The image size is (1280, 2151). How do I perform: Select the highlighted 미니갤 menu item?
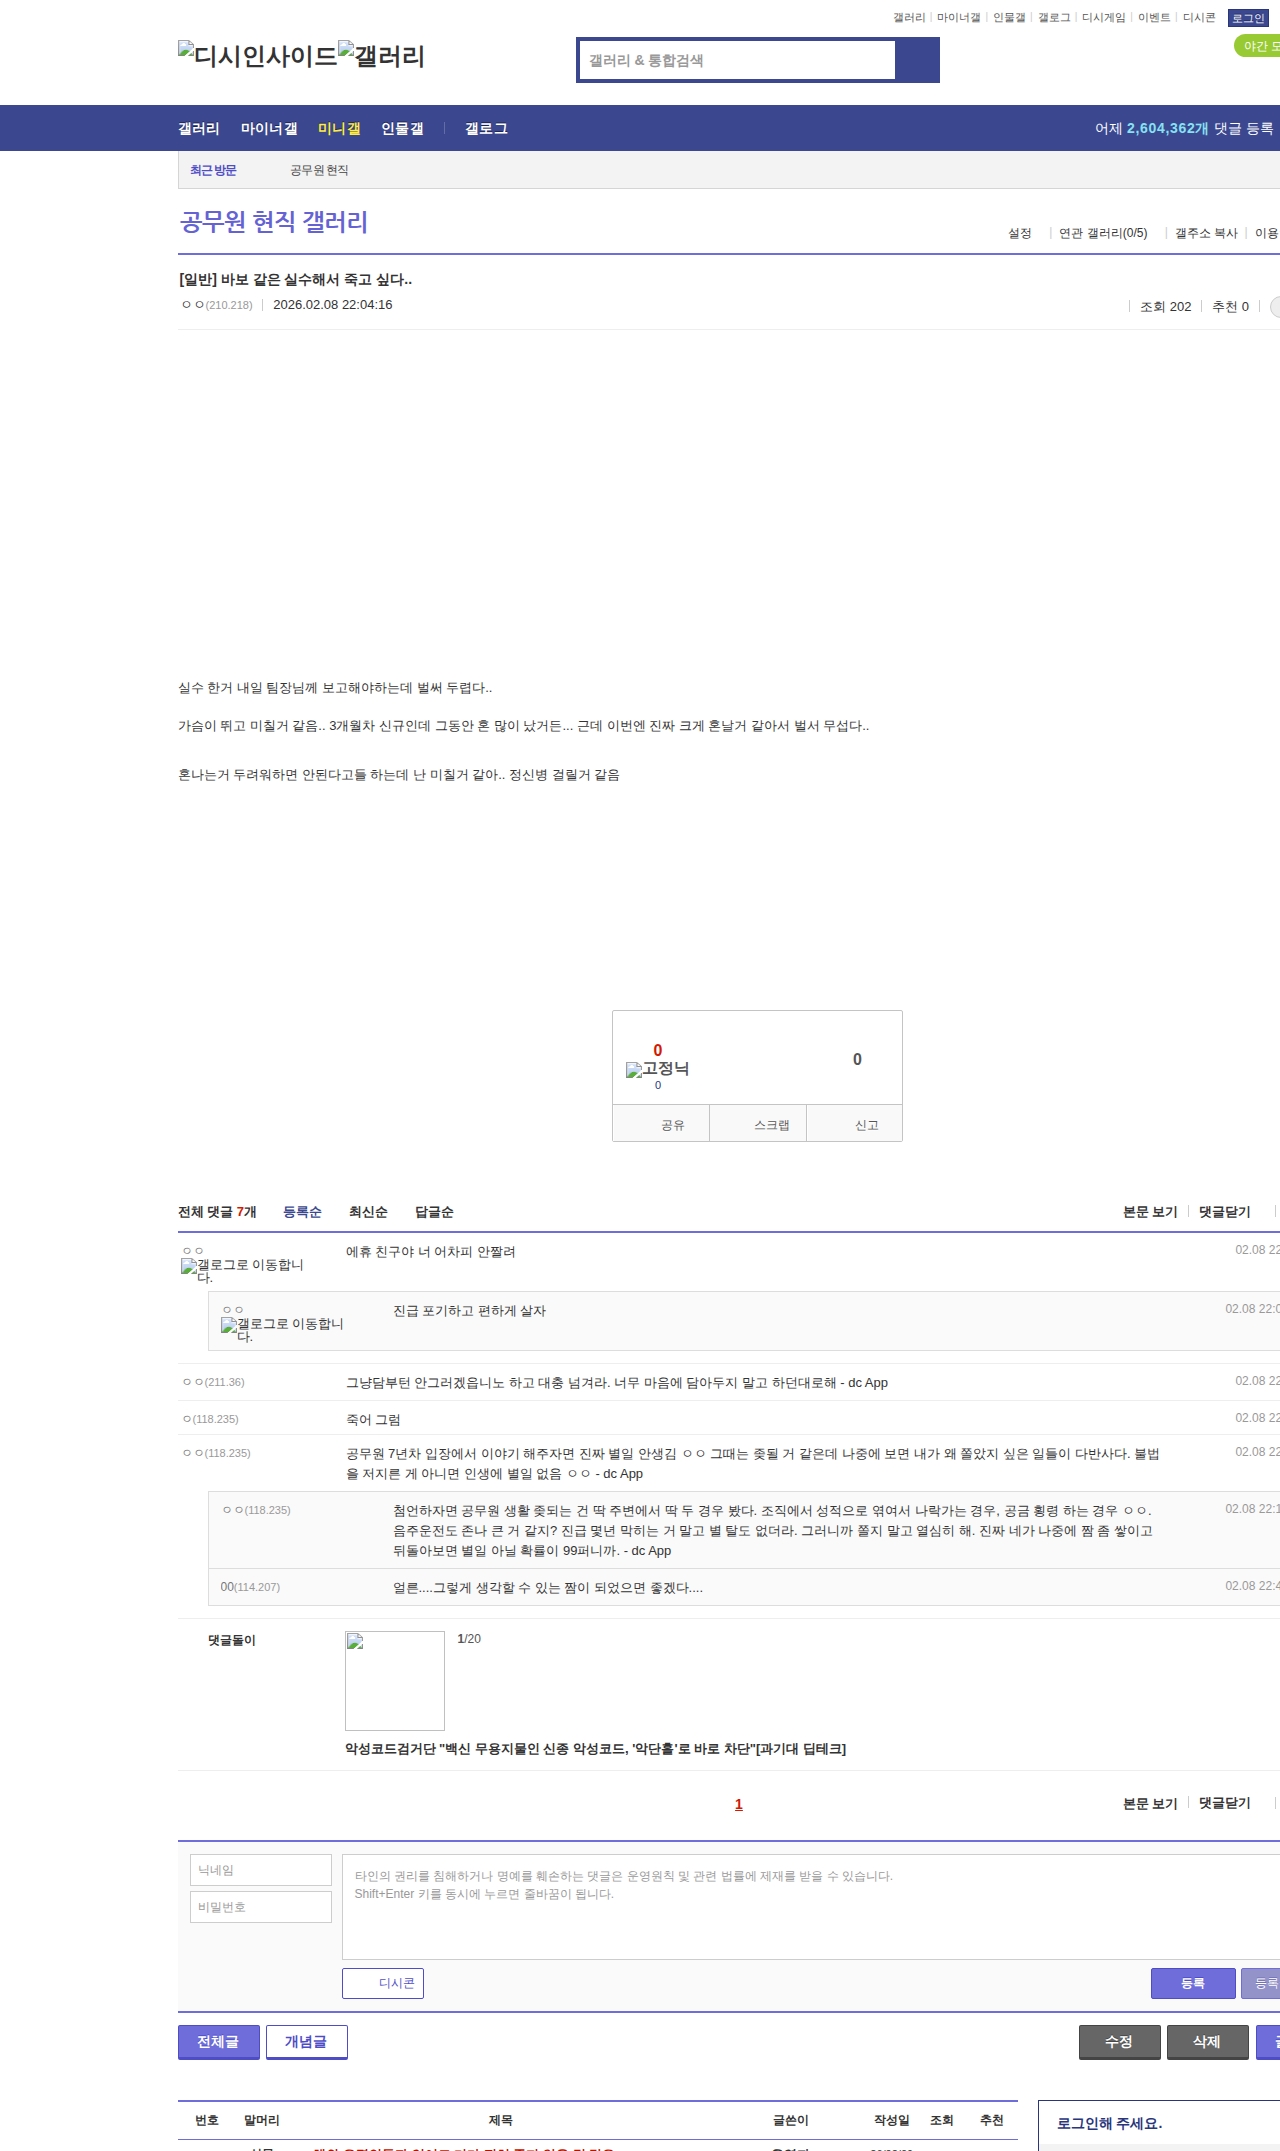[x=339, y=129]
